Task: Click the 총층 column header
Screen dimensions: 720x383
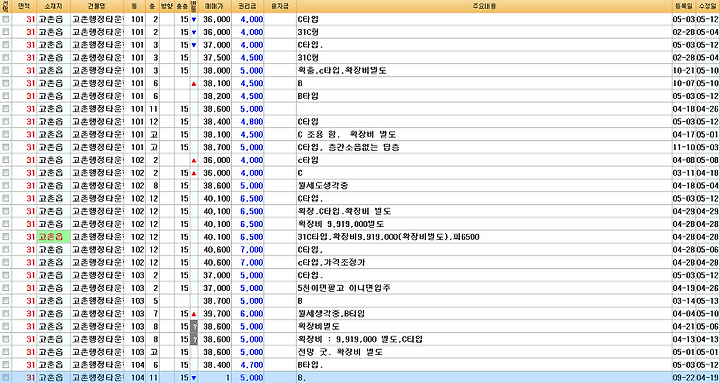Action: pyautogui.click(x=182, y=6)
